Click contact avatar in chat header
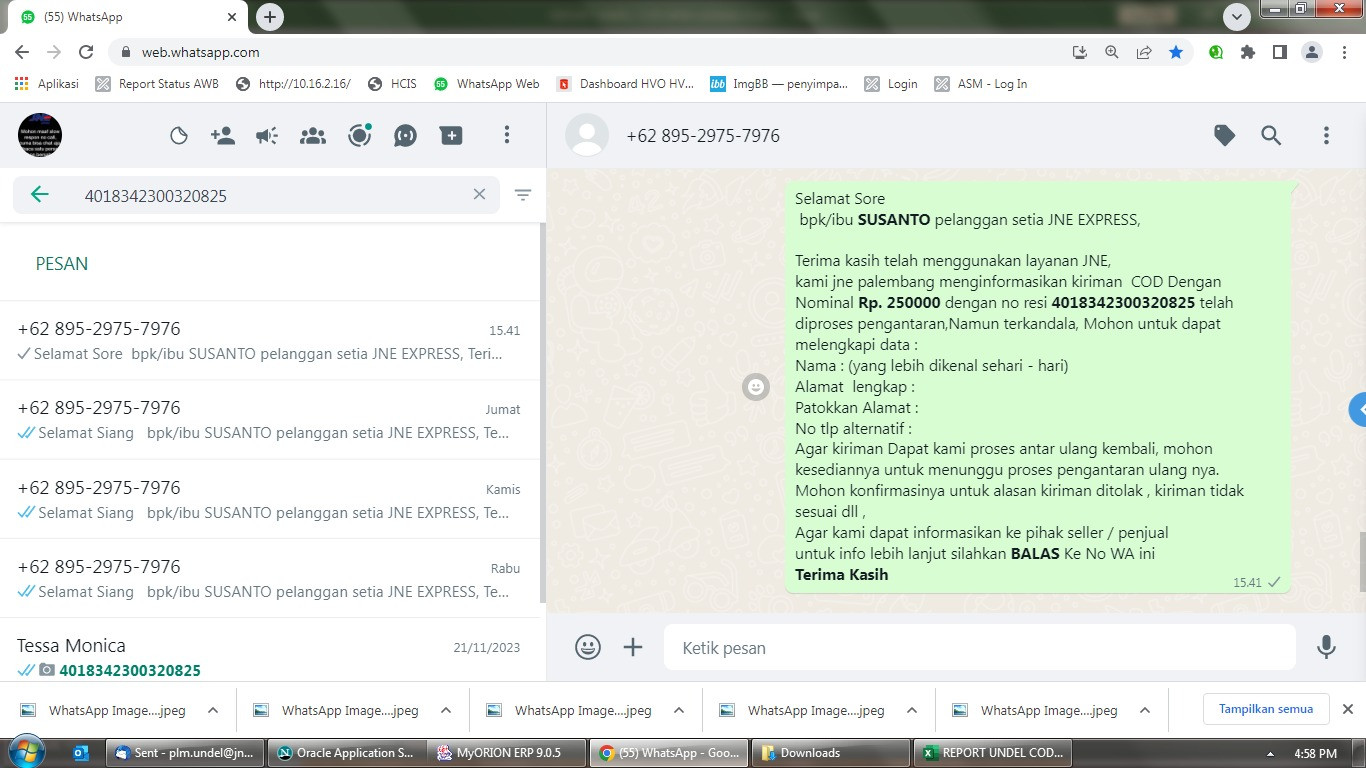 tap(587, 135)
